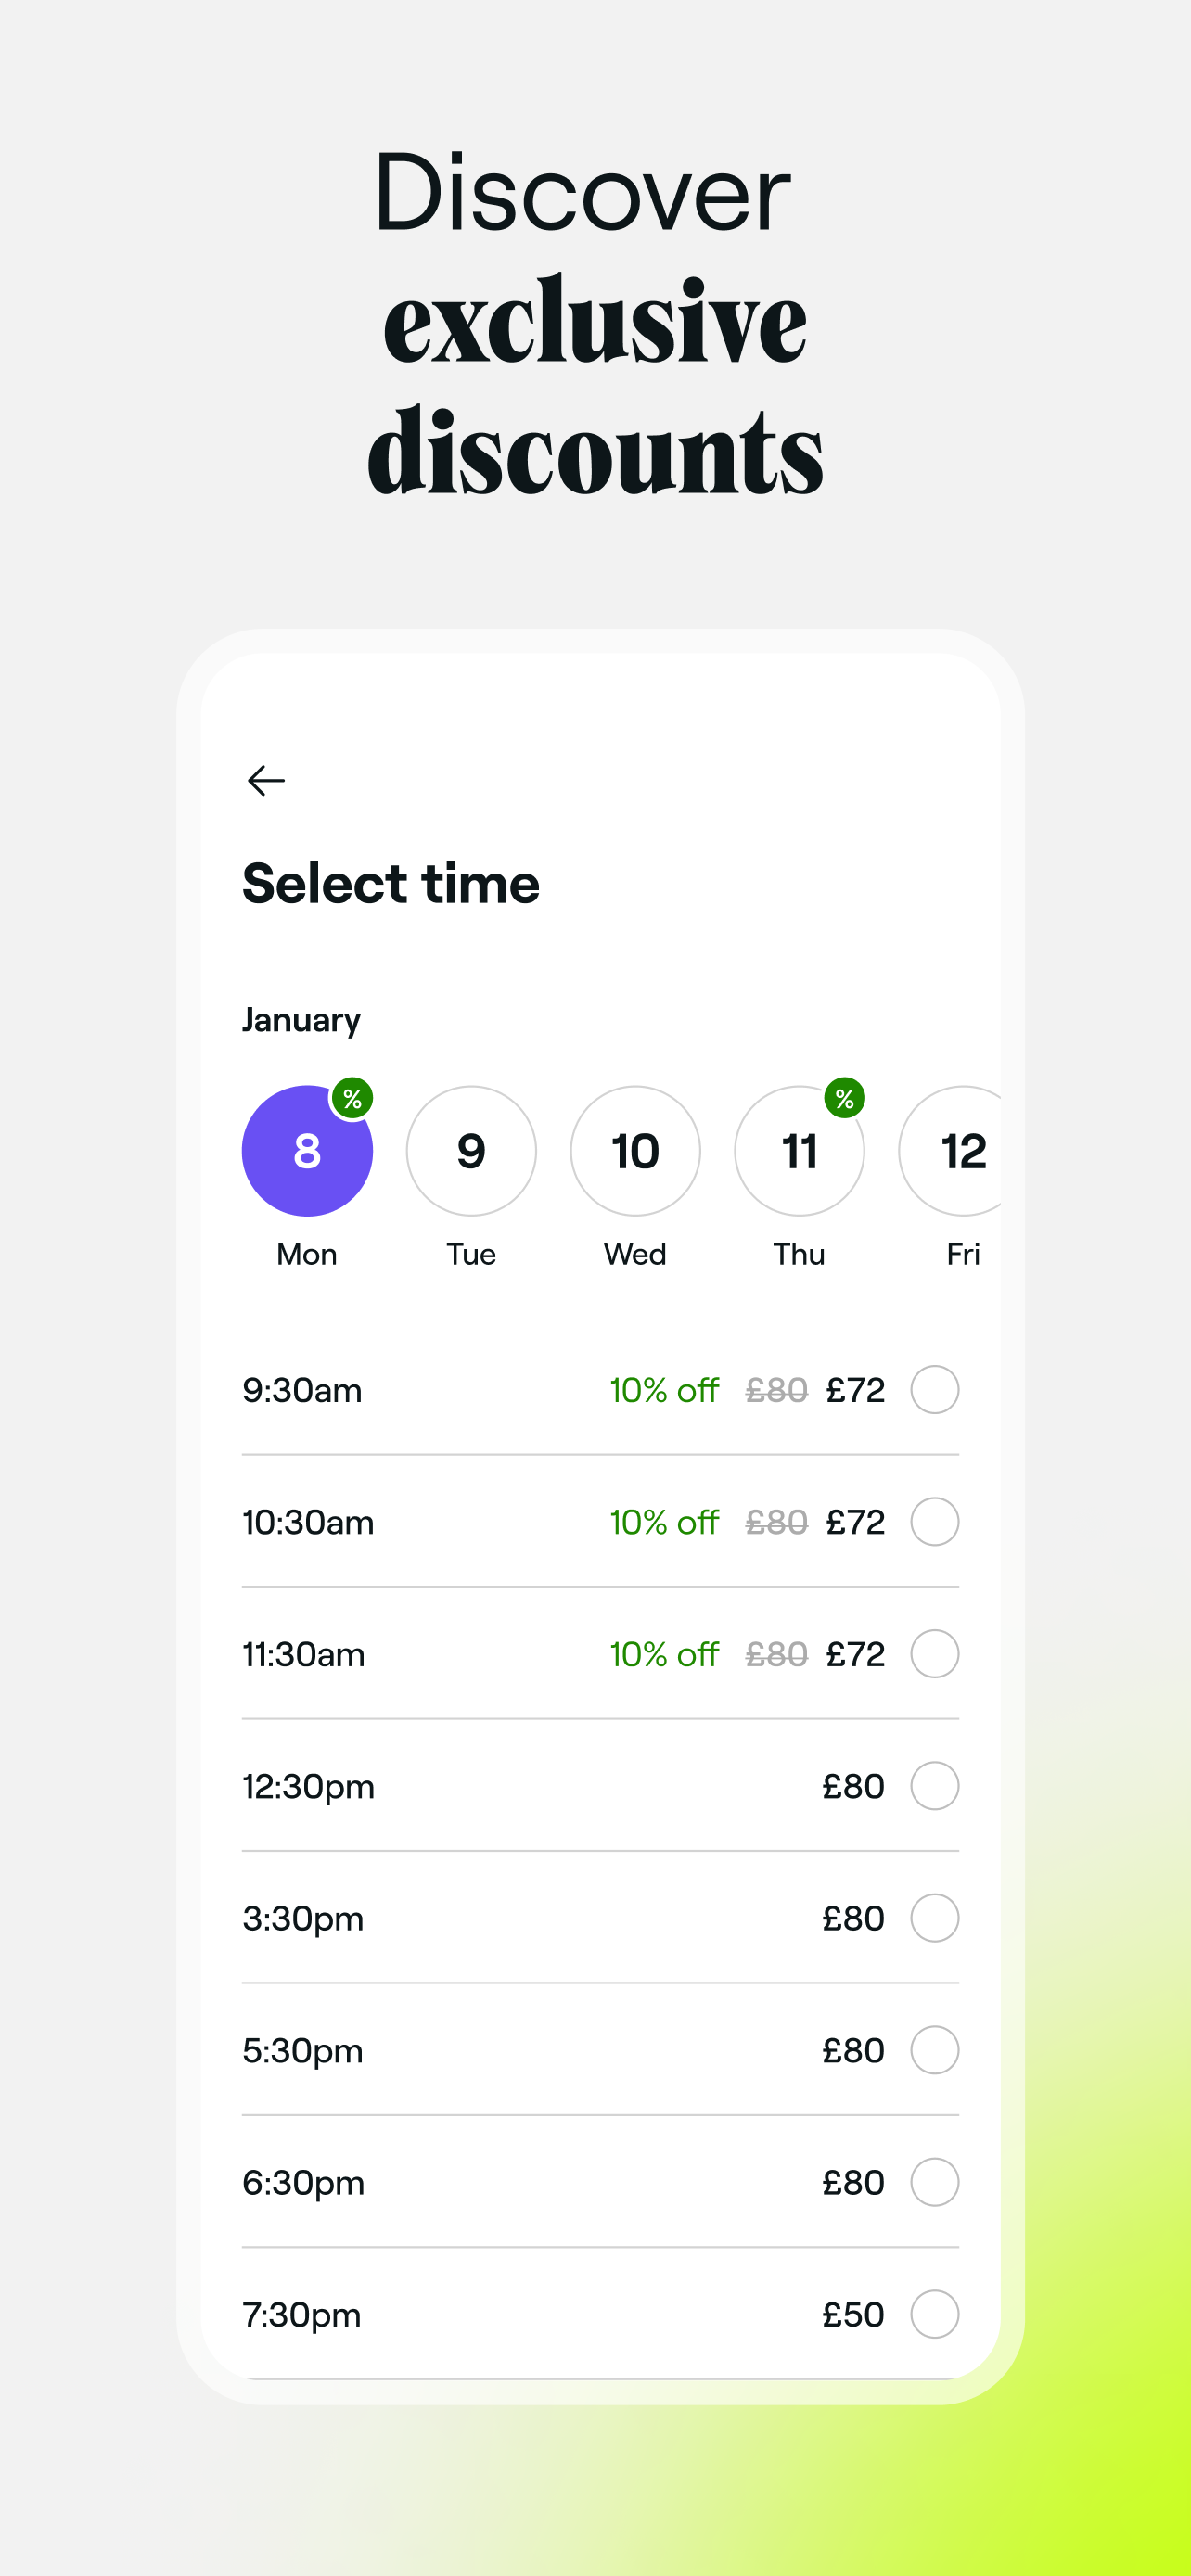Choose the 10:30am time slot radio
1191x2576 pixels.
(934, 1522)
